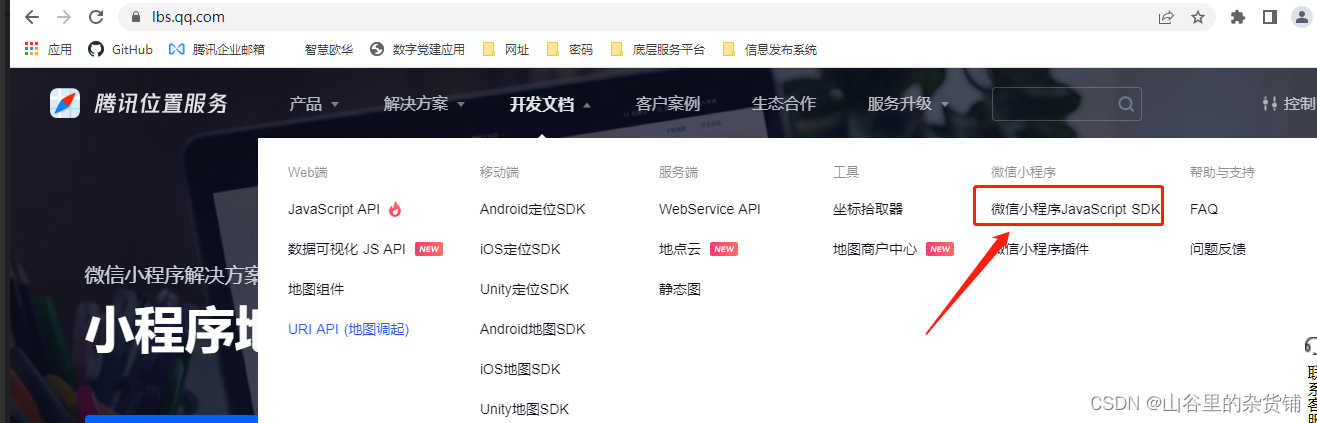Open the 坐标拾取器 tool
The image size is (1317, 423).
pyautogui.click(x=868, y=209)
